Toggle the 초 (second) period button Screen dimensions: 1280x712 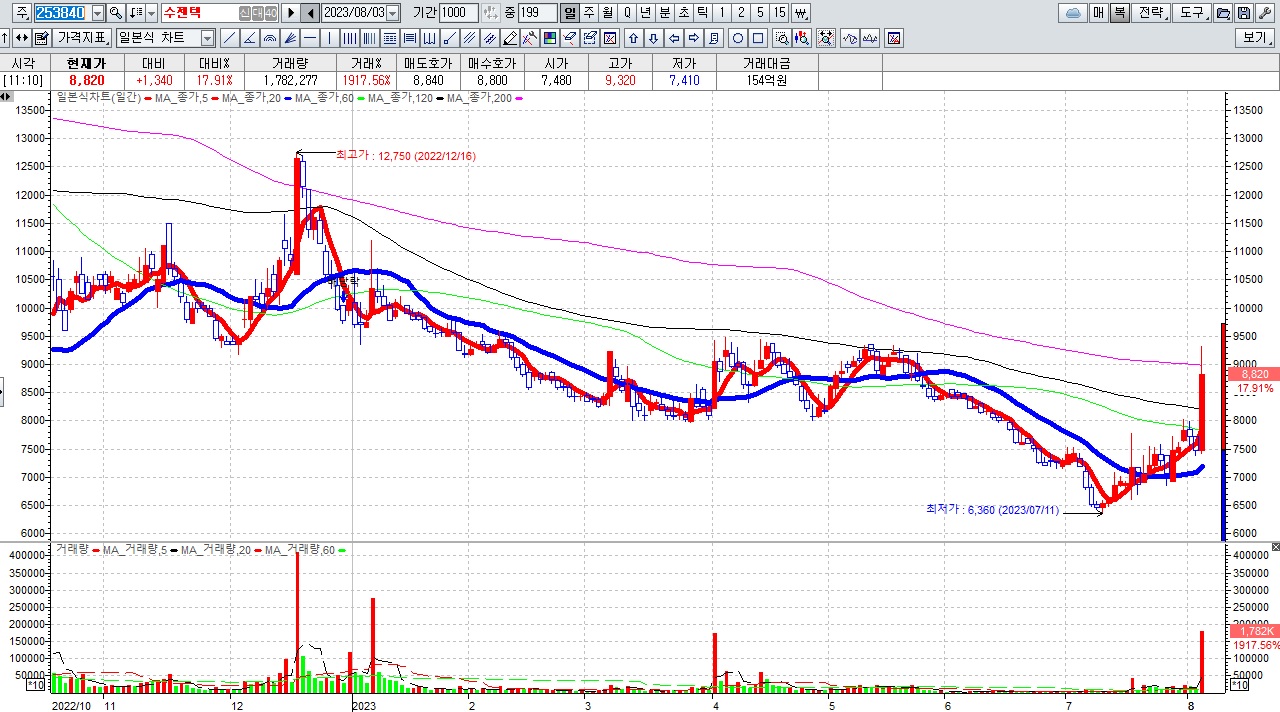684,13
